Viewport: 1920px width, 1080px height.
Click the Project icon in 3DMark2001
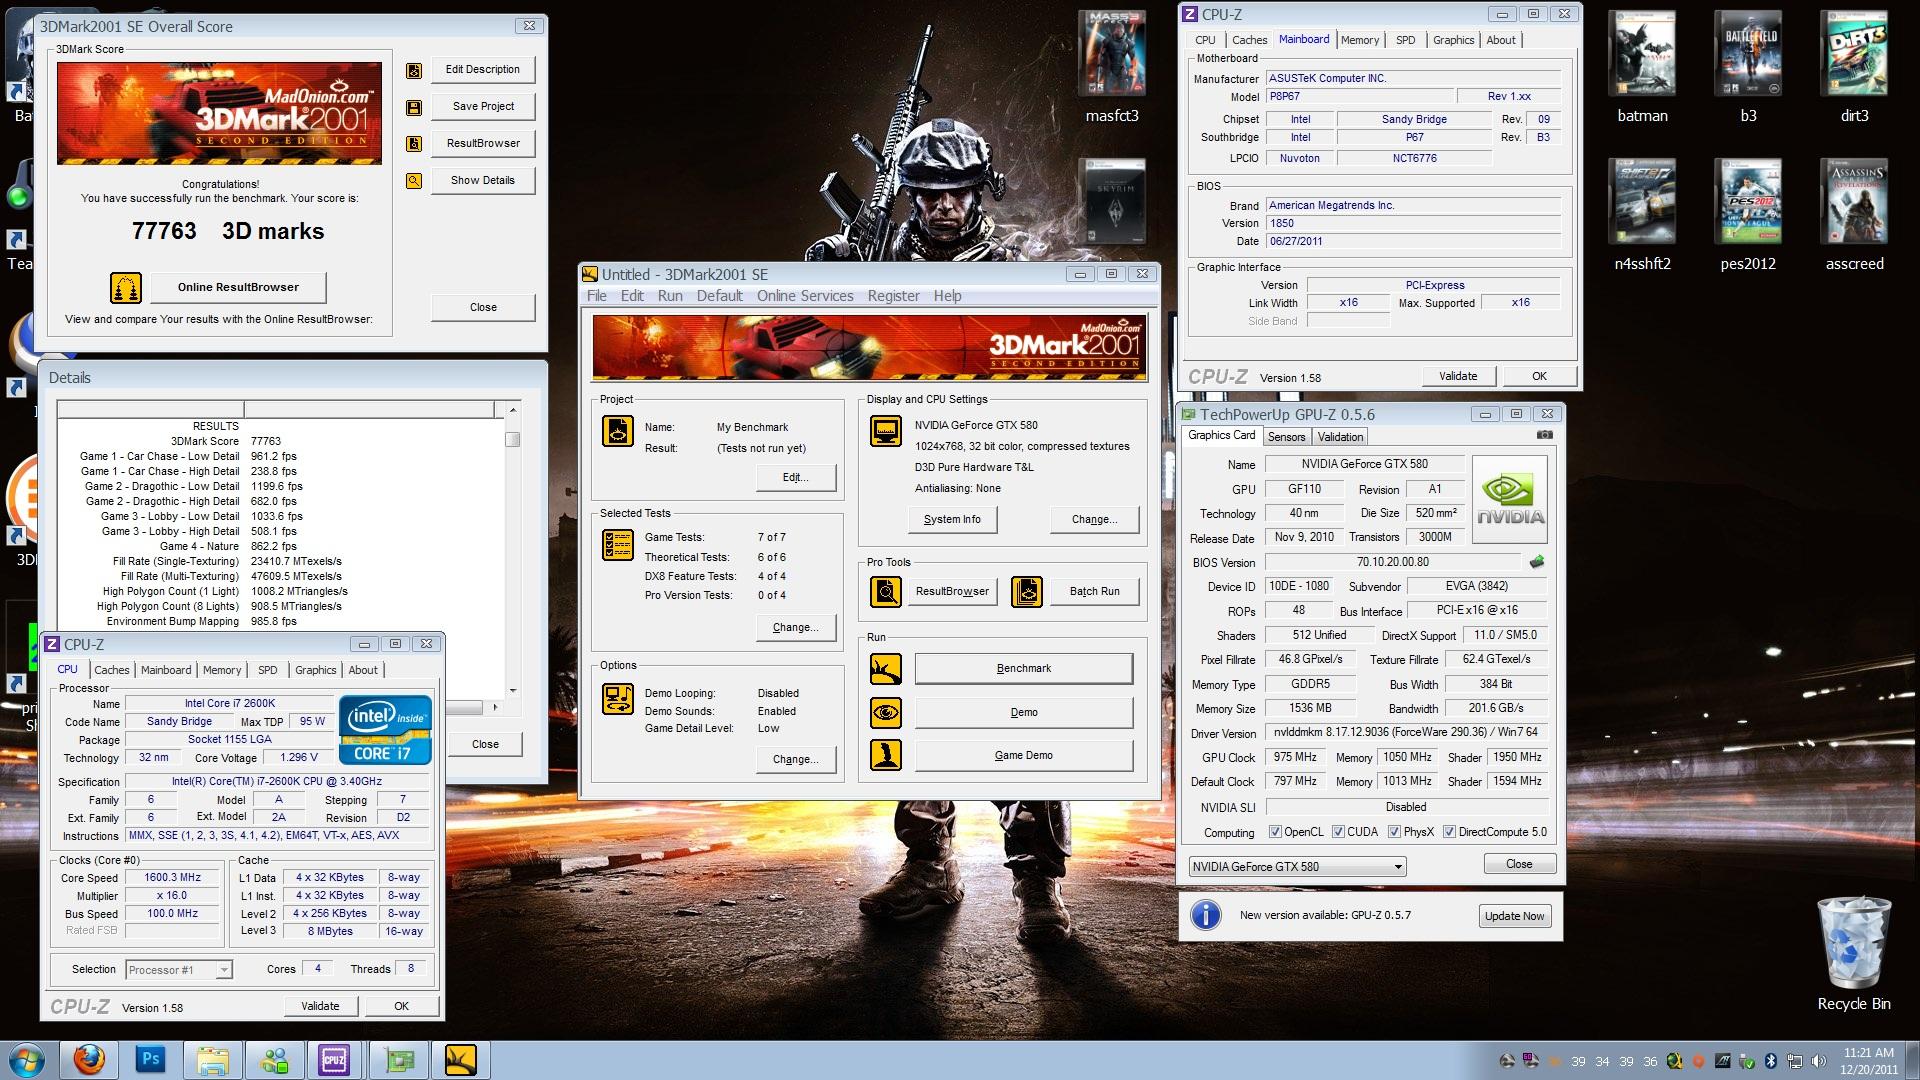618,431
